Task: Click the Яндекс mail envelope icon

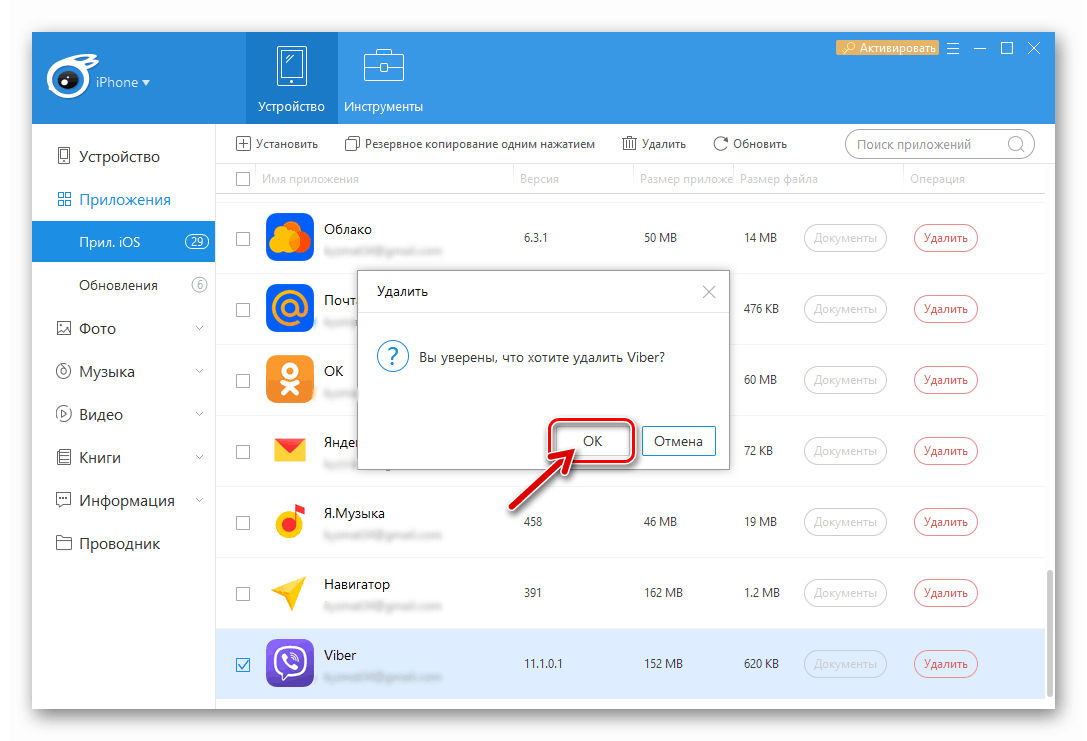Action: pyautogui.click(x=290, y=451)
